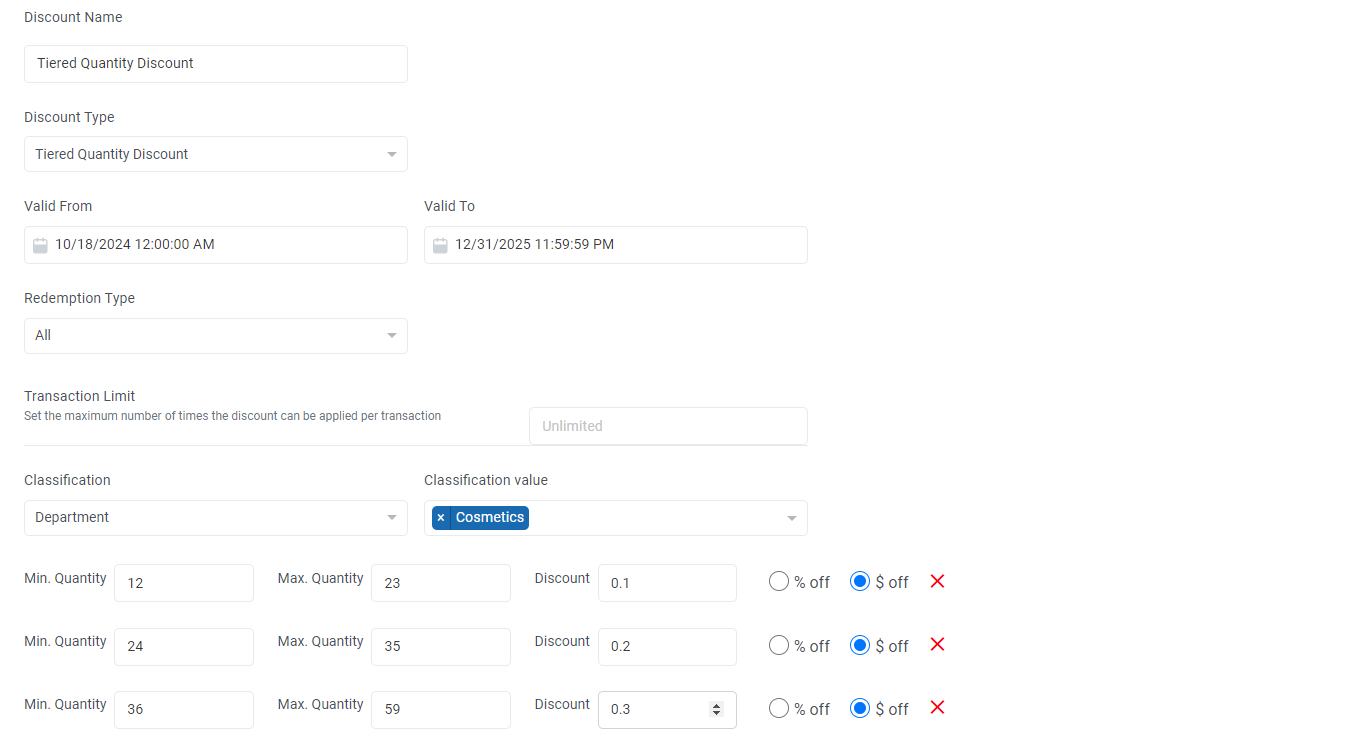
Task: Click the Valid To calendar icon
Action: pyautogui.click(x=440, y=245)
